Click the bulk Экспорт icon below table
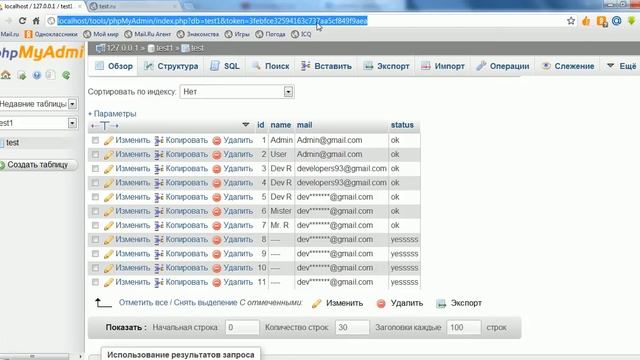This screenshot has height=360, width=640. click(x=441, y=303)
